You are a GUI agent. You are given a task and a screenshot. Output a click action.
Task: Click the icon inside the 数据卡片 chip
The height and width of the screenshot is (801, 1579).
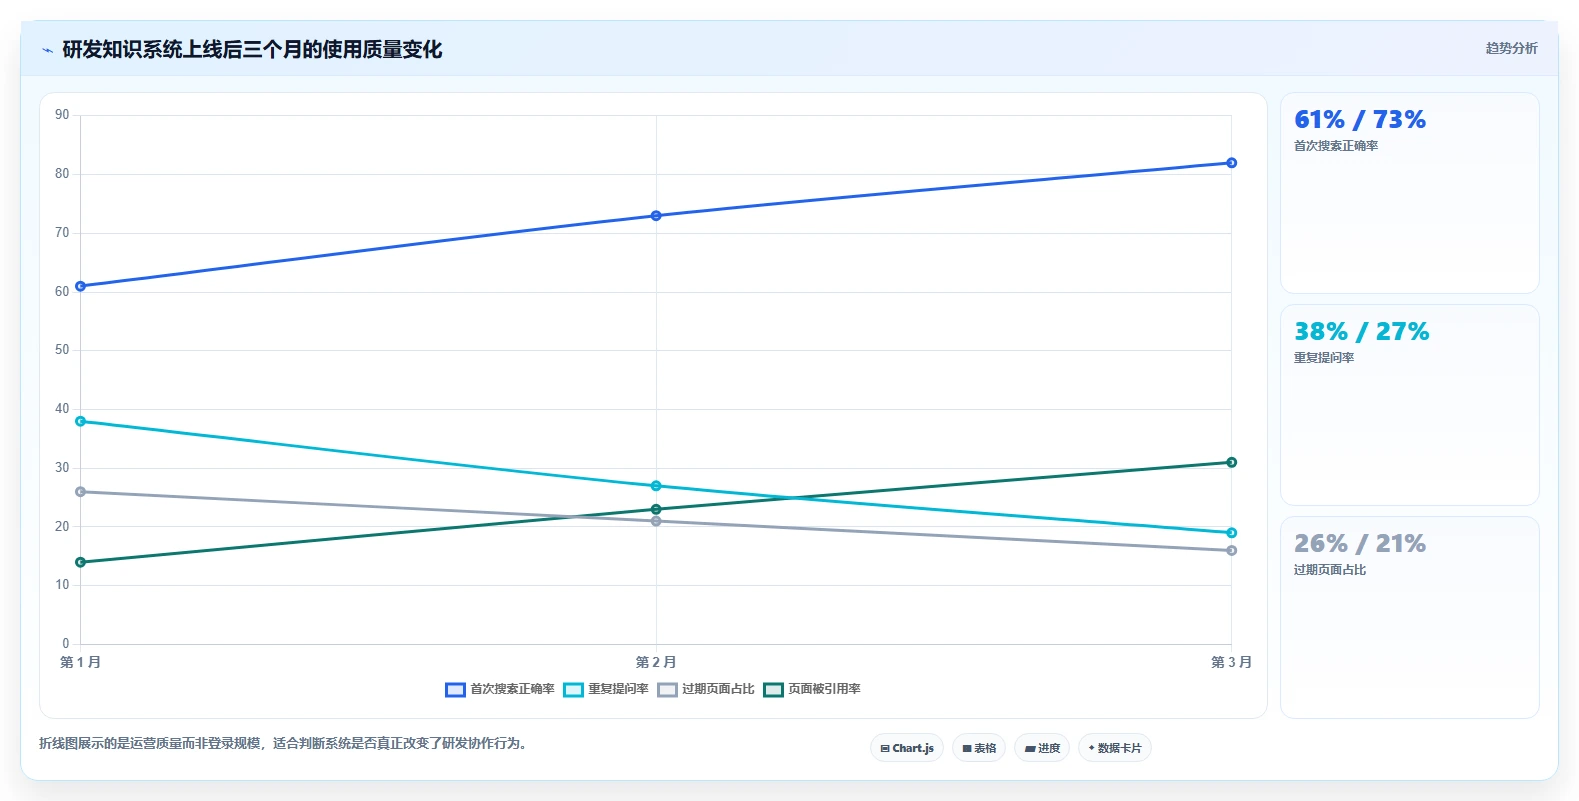(1091, 748)
